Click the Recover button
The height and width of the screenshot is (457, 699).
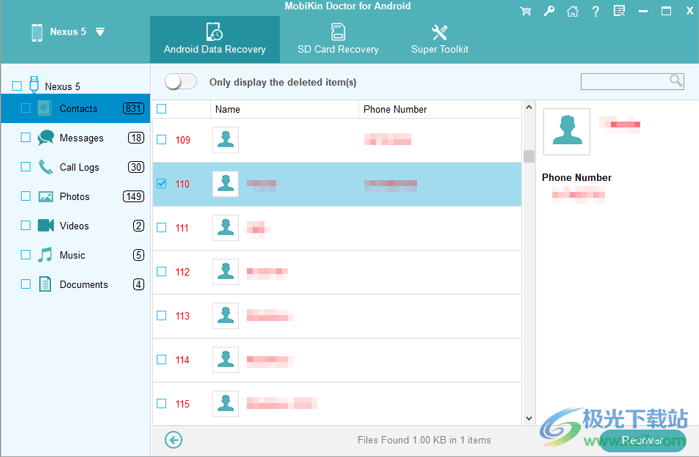tap(642, 441)
